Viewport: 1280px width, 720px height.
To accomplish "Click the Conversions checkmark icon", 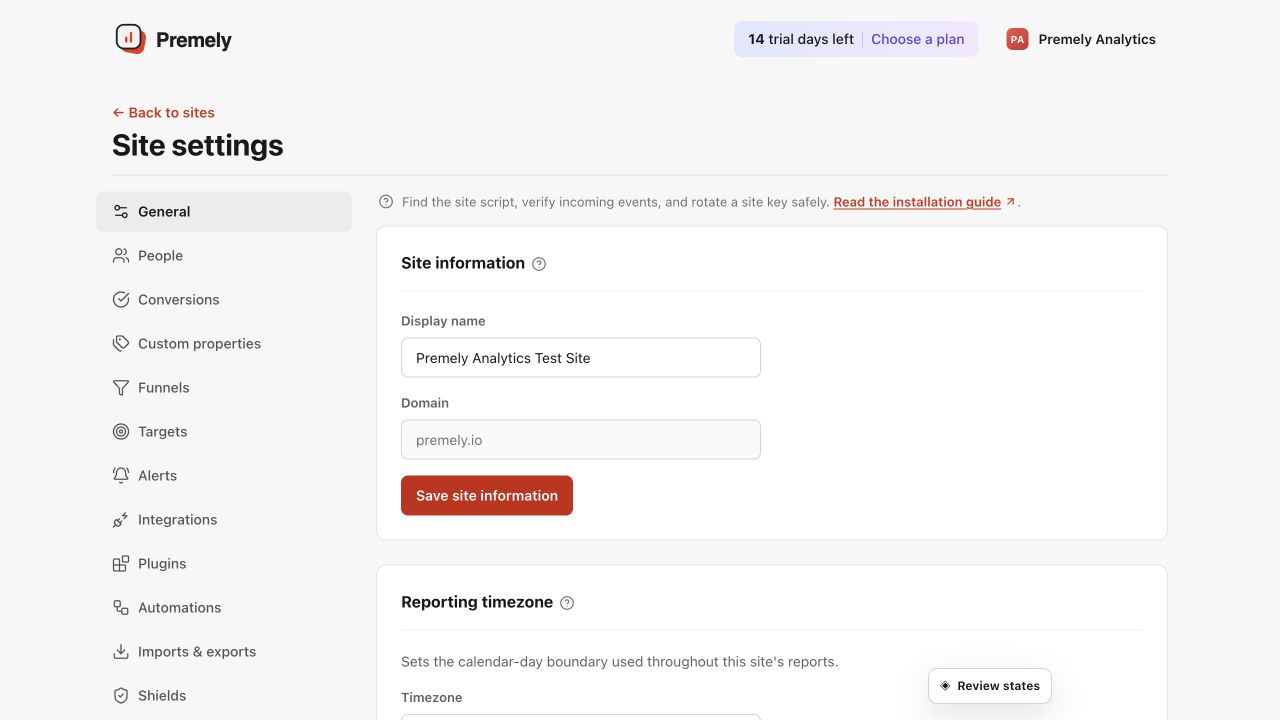I will pos(121,300).
